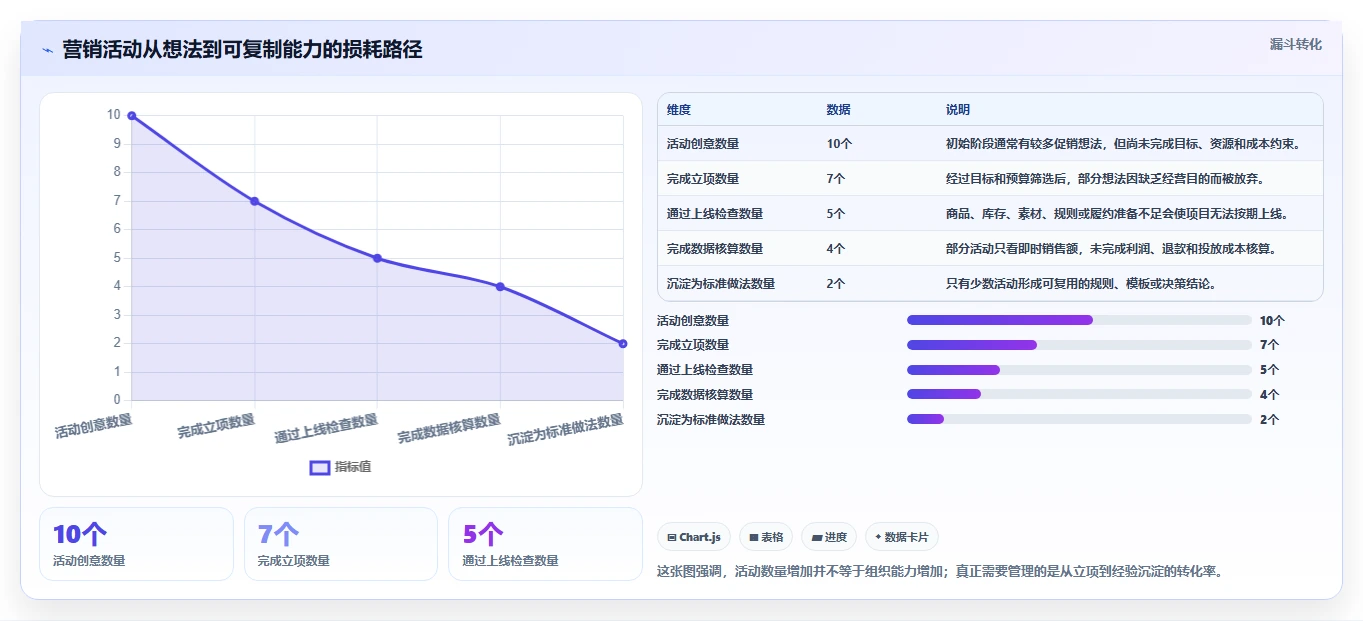
Task: Click the 说明 table column header
Action: [x=958, y=110]
